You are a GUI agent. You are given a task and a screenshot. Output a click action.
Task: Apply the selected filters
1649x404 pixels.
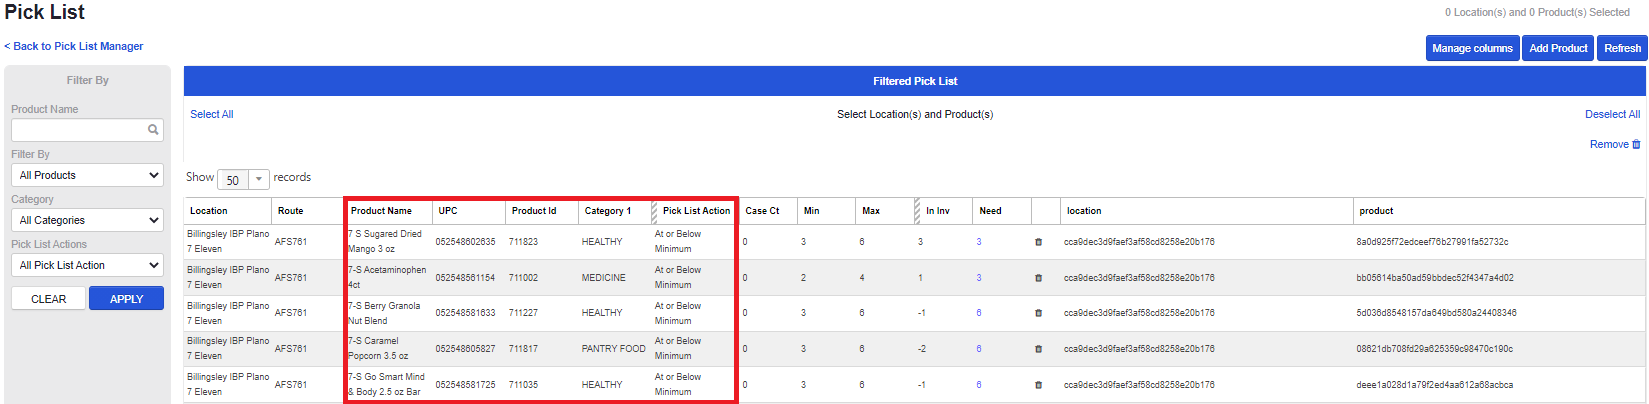click(x=126, y=299)
